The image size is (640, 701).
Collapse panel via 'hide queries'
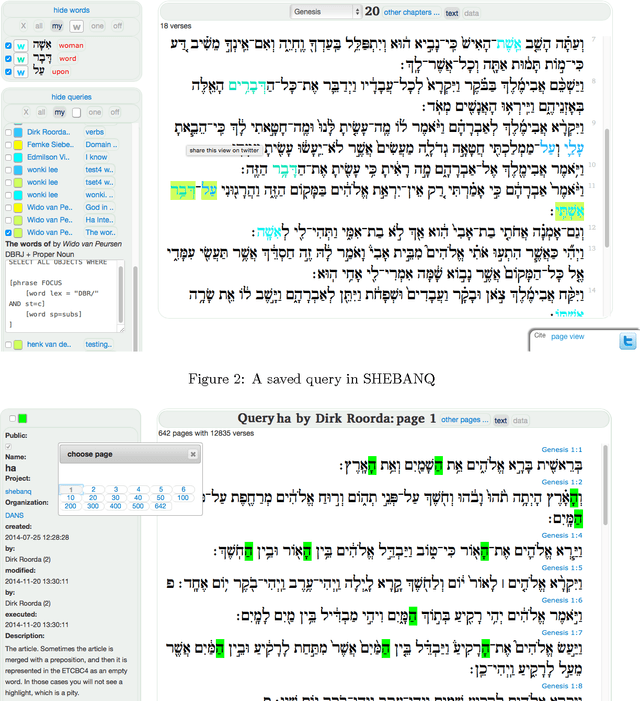(x=72, y=97)
